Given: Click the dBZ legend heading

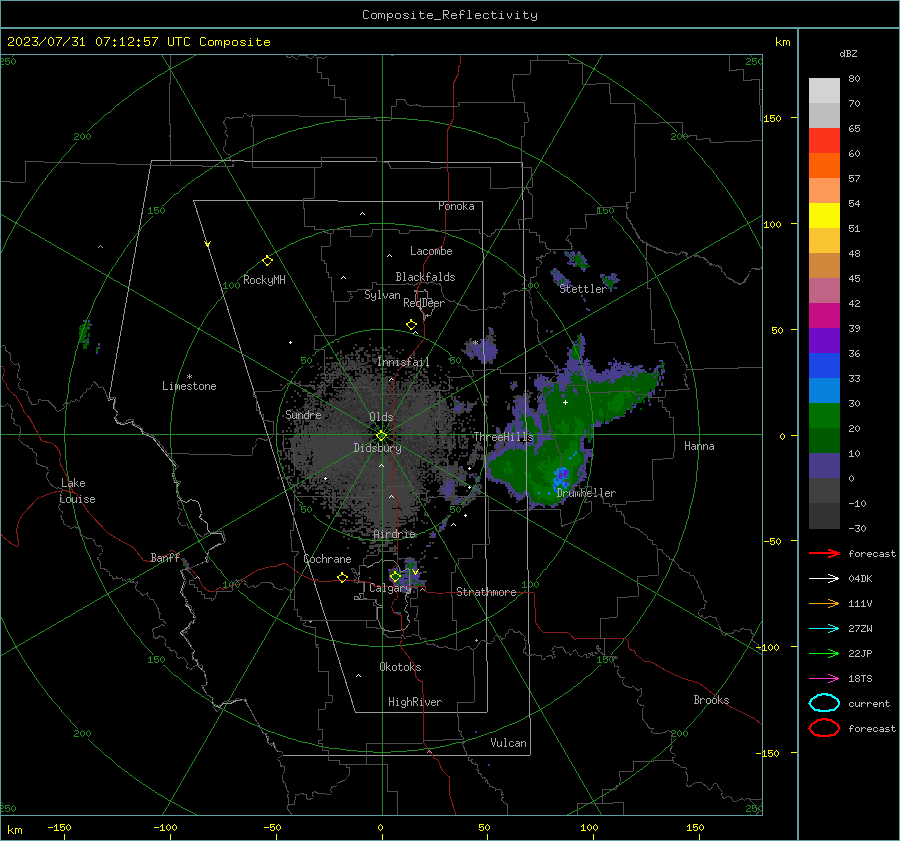Looking at the screenshot, I should 848,53.
